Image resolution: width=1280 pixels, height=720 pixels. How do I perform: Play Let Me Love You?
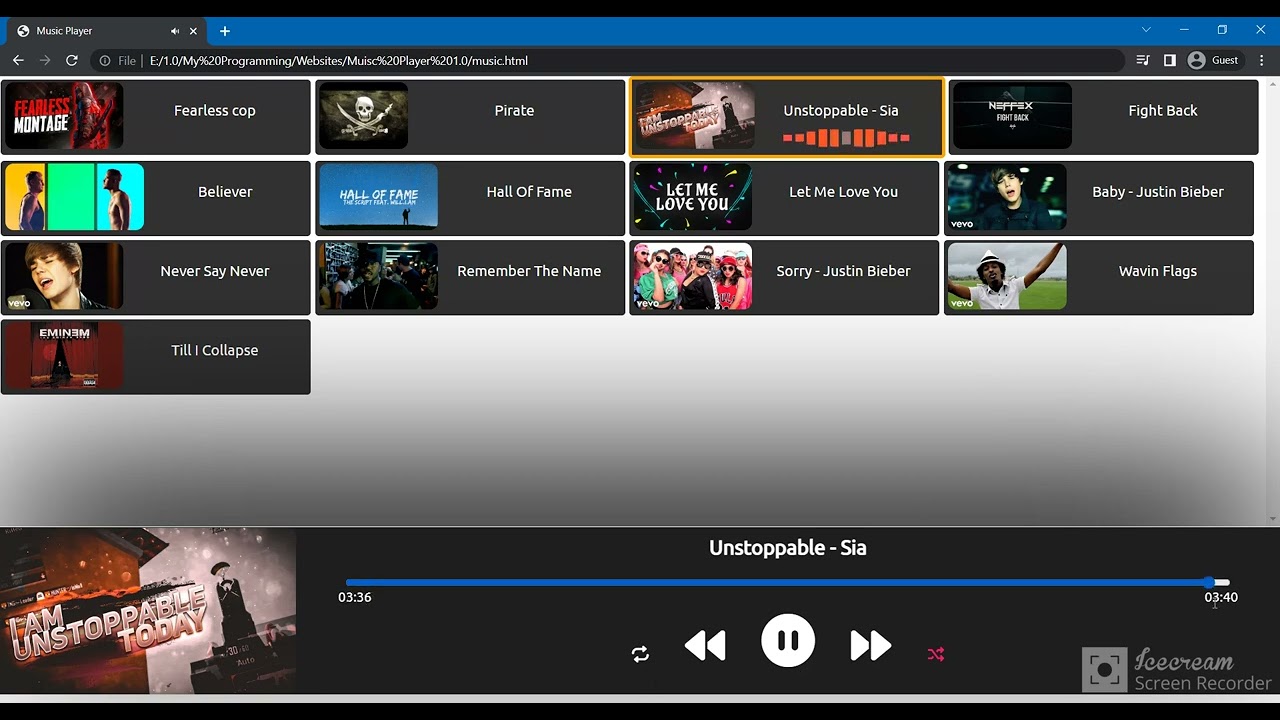click(784, 198)
